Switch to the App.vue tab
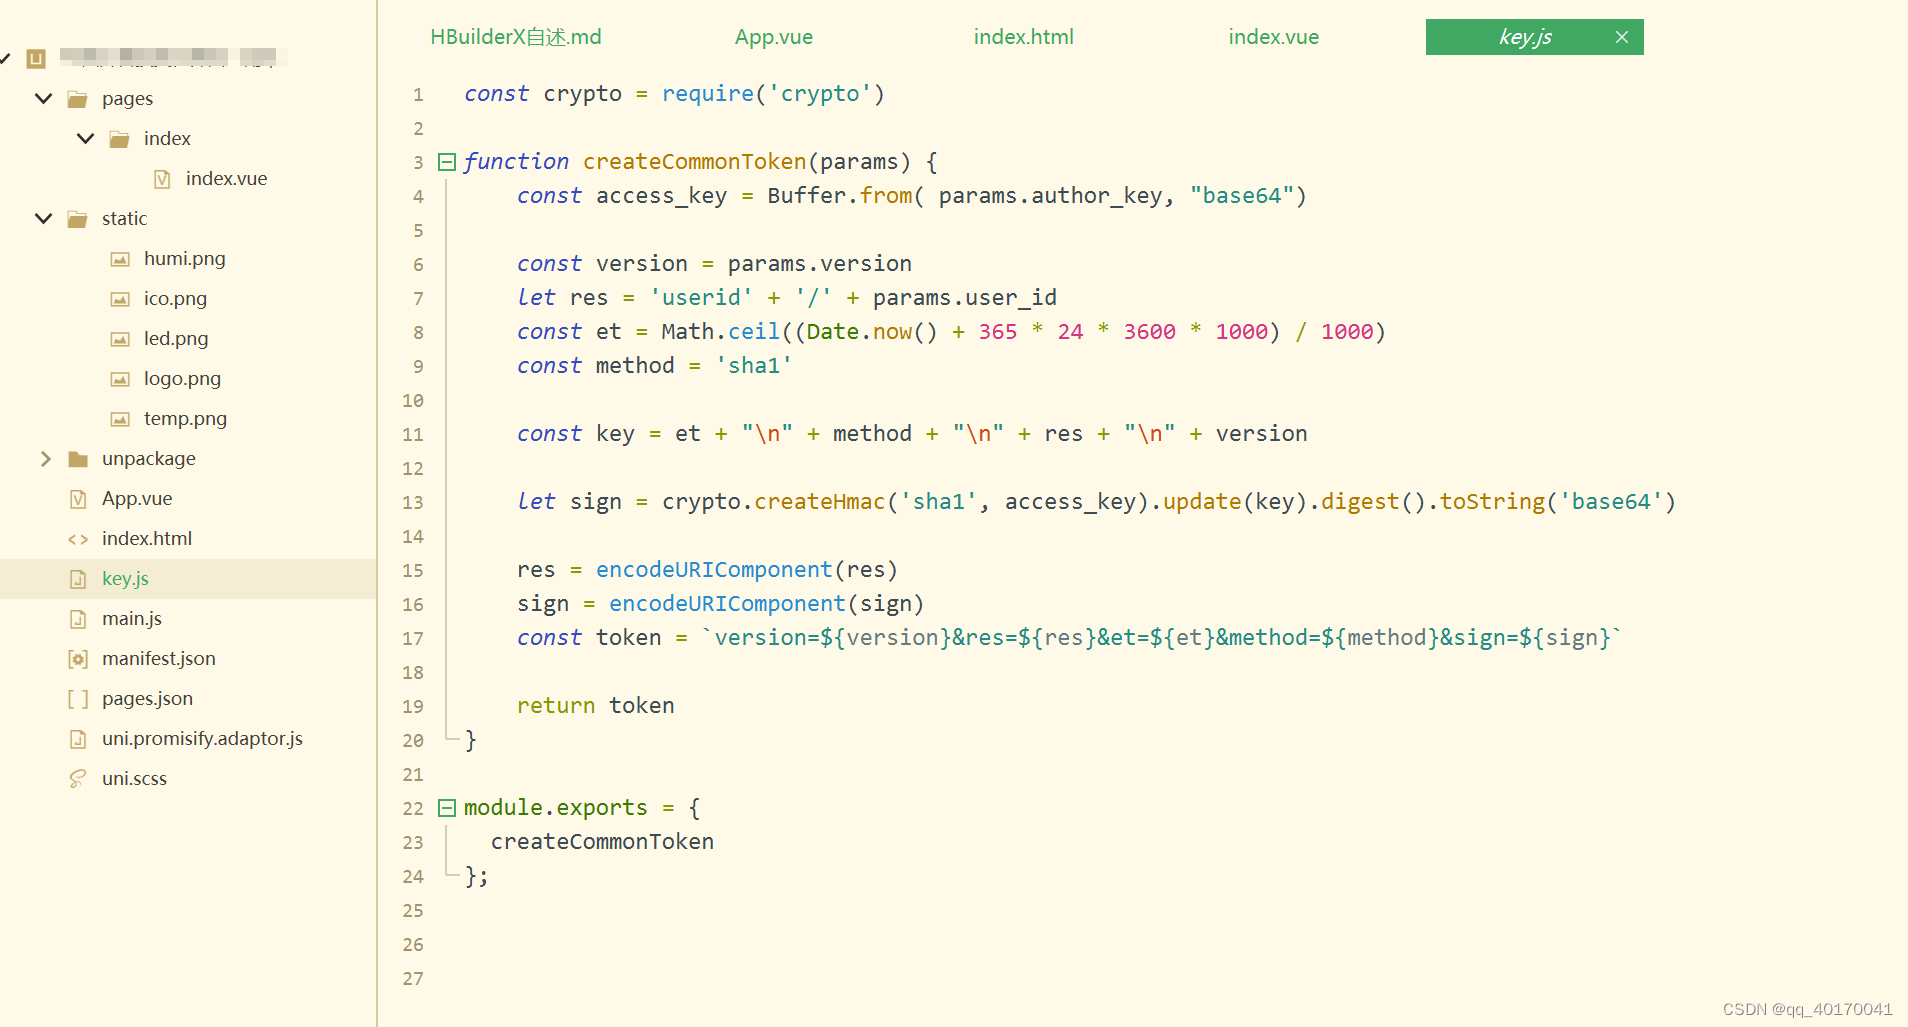This screenshot has height=1027, width=1908. [774, 37]
